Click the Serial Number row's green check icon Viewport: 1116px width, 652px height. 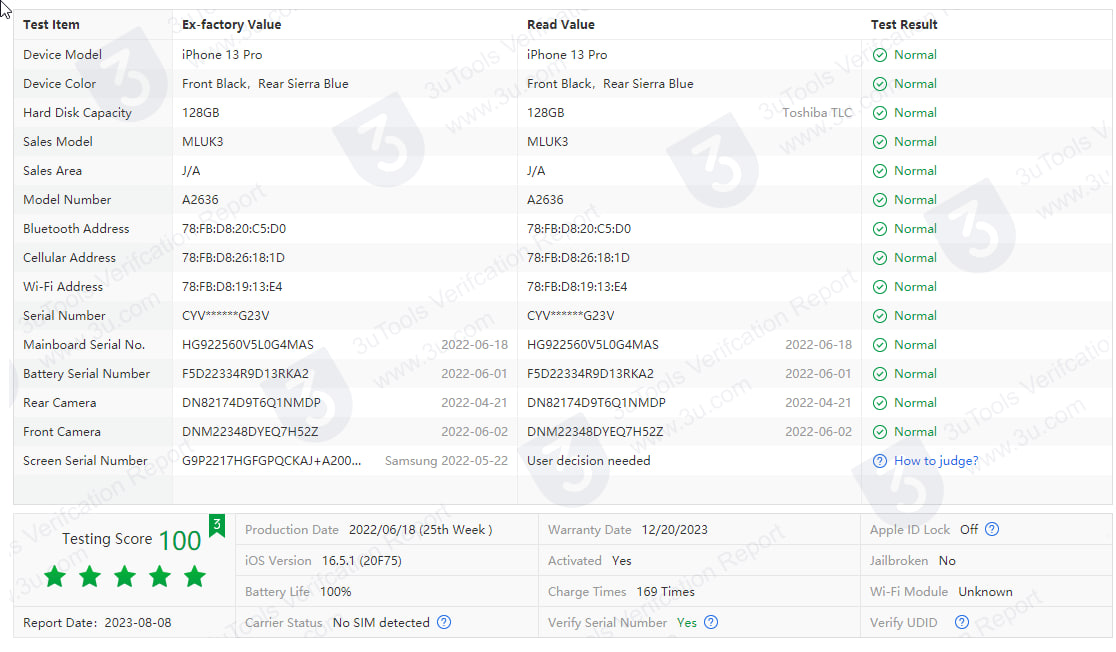pos(880,316)
